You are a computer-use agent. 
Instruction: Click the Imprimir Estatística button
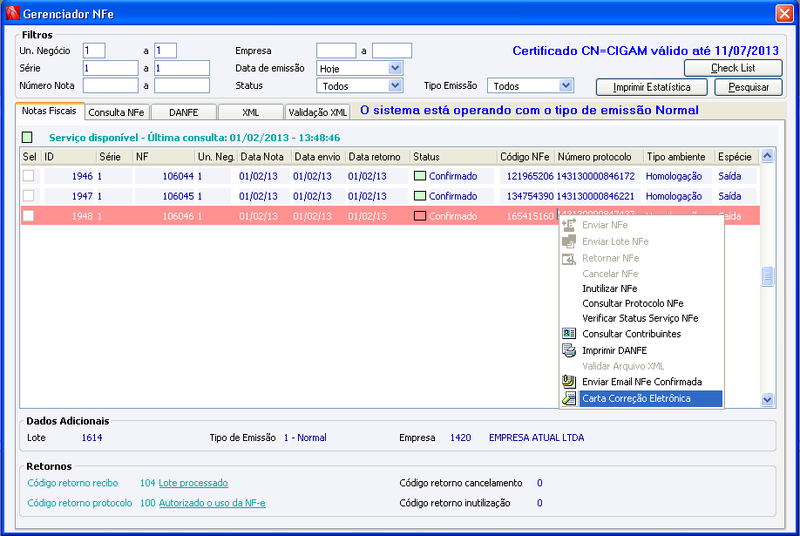[x=652, y=87]
